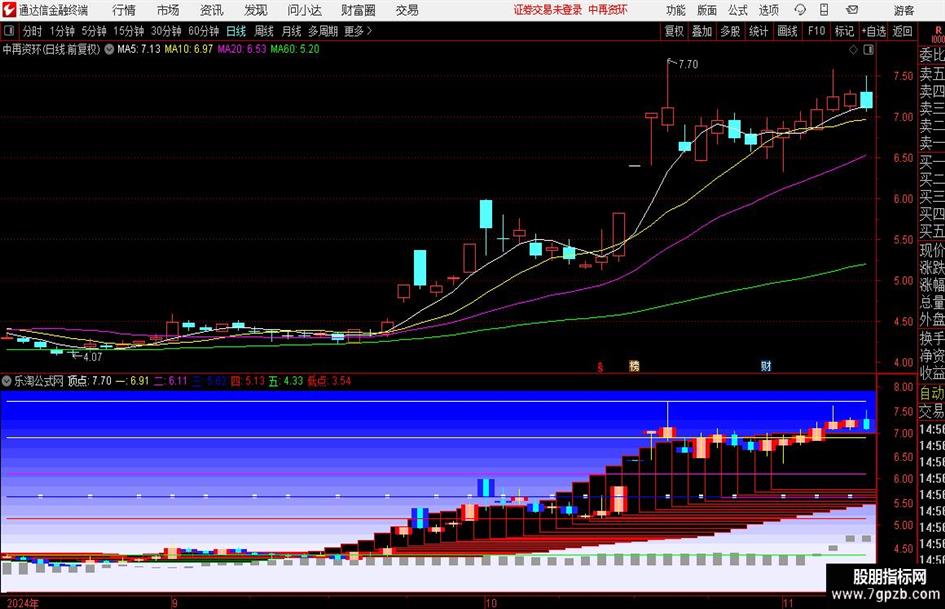This screenshot has height=609, width=945.
Task: Click the 证券交易未登录 login link
Action: [548, 10]
